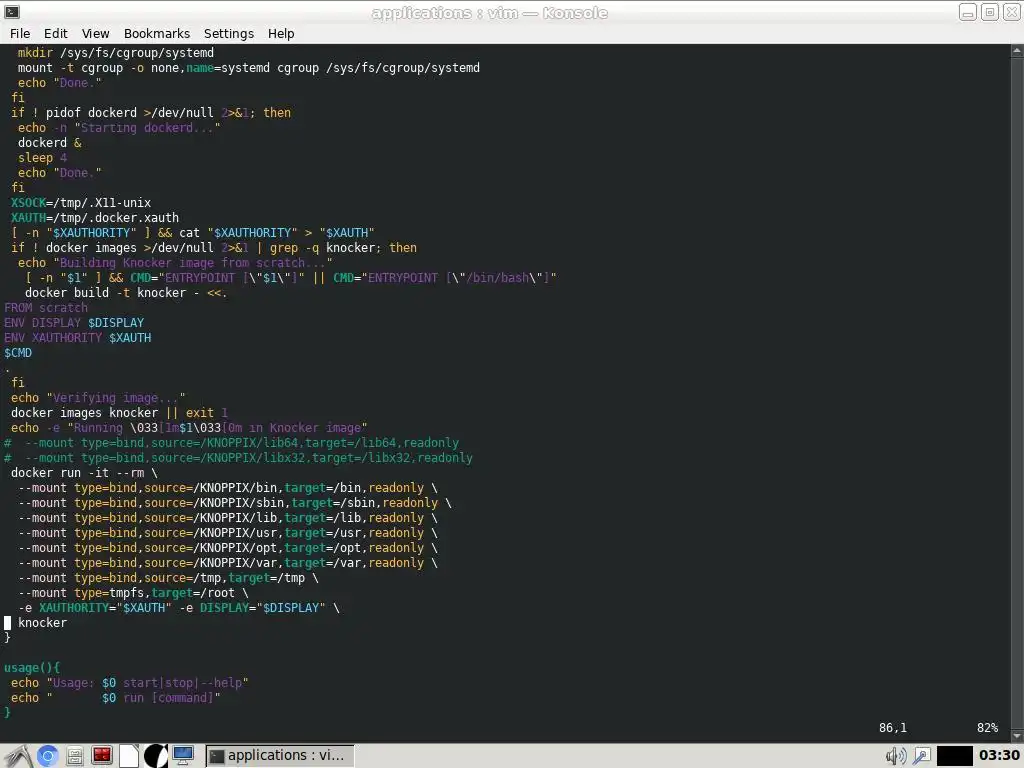Click the 'echo -n "Starting dockerd..."' line
This screenshot has height=768, width=1024.
point(119,127)
